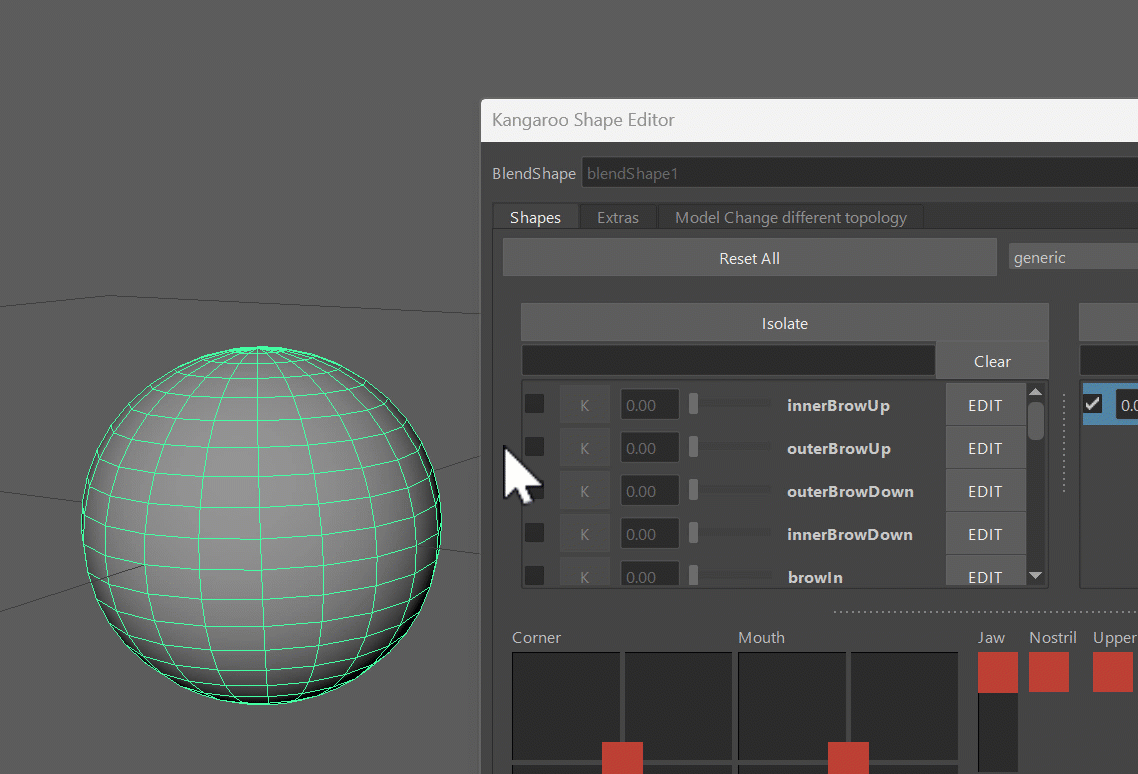The image size is (1138, 774).
Task: Click the red Jaw slider handle
Action: [997, 672]
